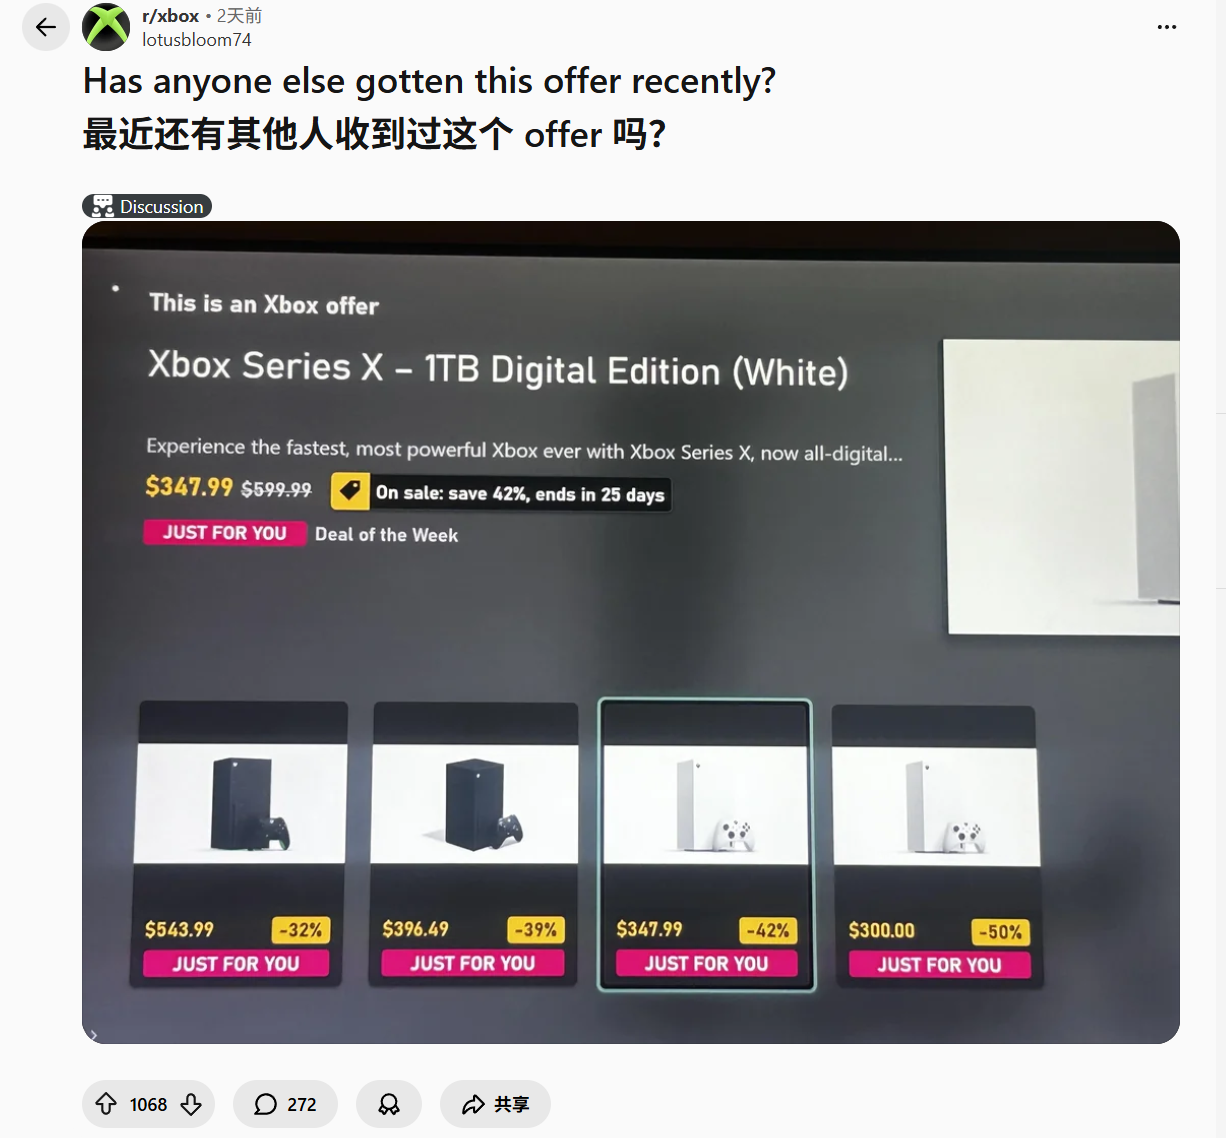Enlarge the large white Xbox console image
The image size is (1226, 1138).
click(x=1062, y=487)
